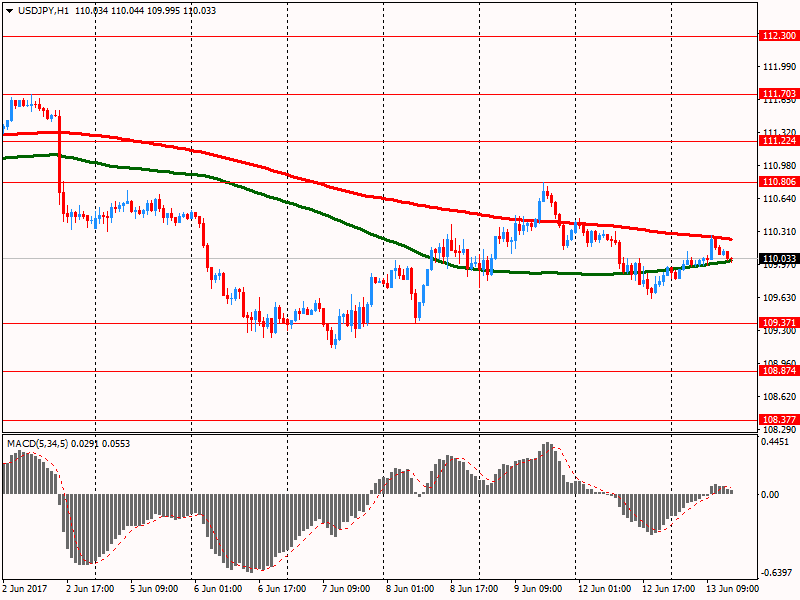Click the 6 Jun 01:00 time axis label
This screenshot has height=600, width=800.
(x=218, y=589)
